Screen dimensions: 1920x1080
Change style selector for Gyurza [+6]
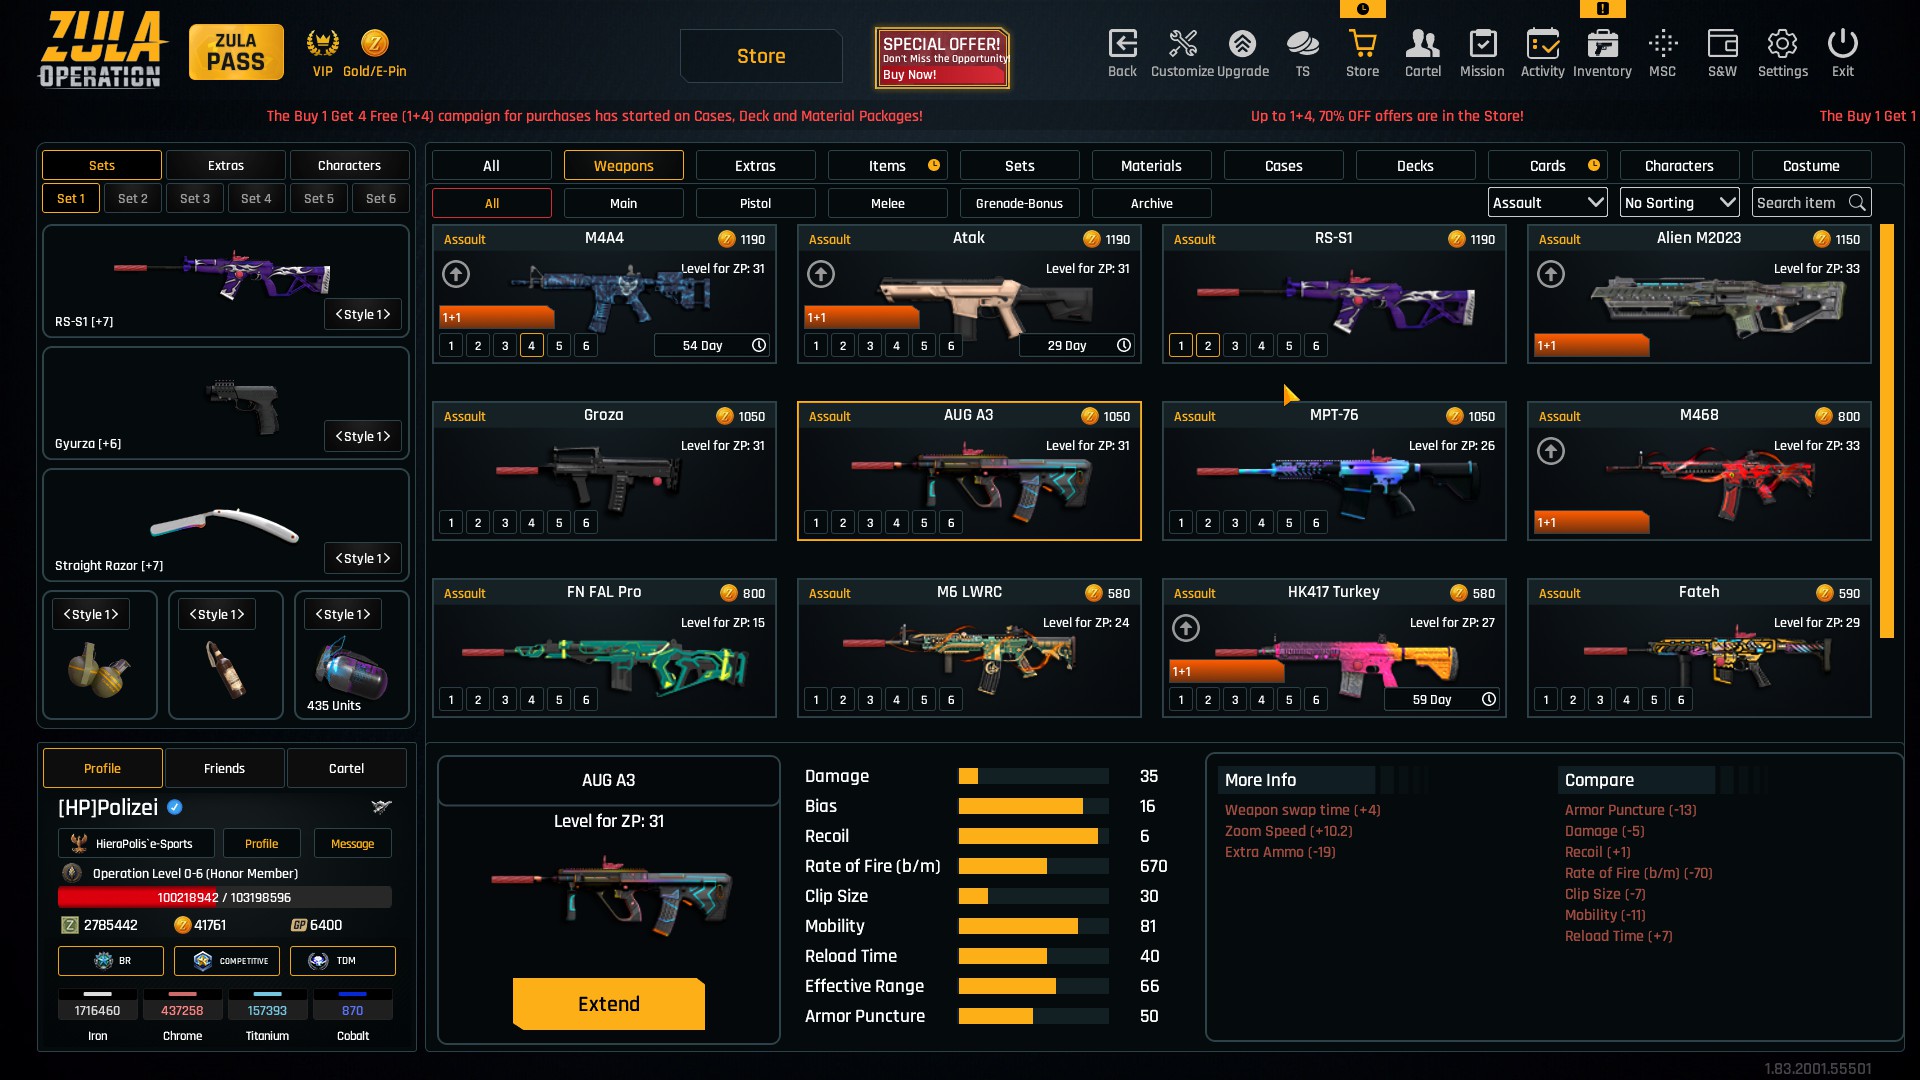[x=363, y=436]
